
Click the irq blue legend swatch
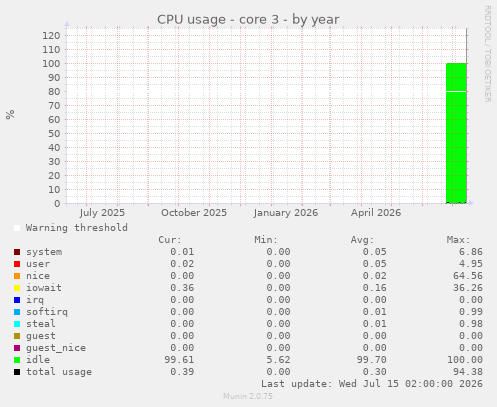point(17,300)
